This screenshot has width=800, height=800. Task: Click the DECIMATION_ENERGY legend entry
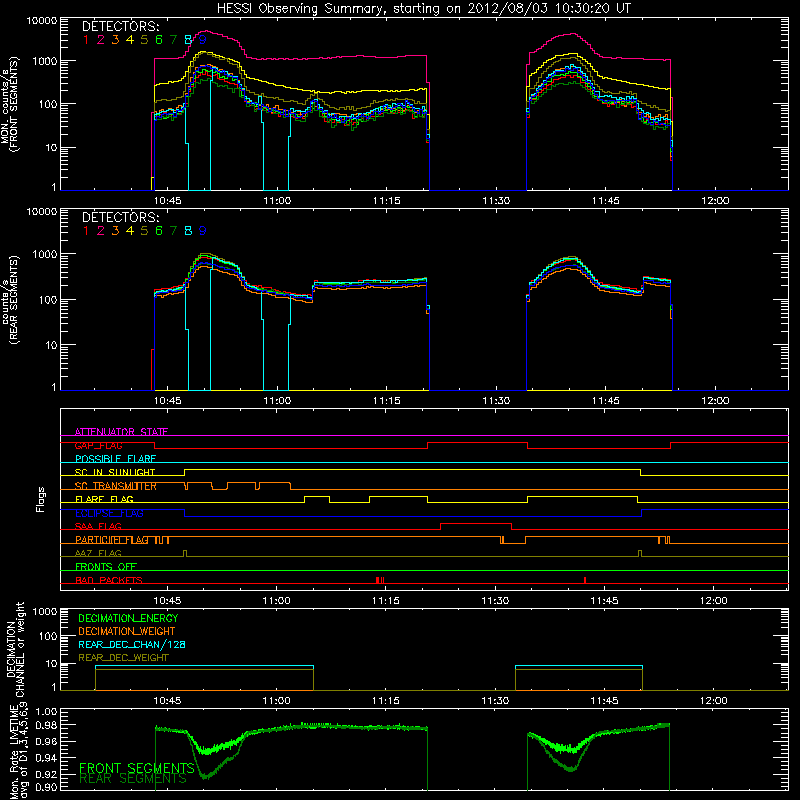(128, 618)
